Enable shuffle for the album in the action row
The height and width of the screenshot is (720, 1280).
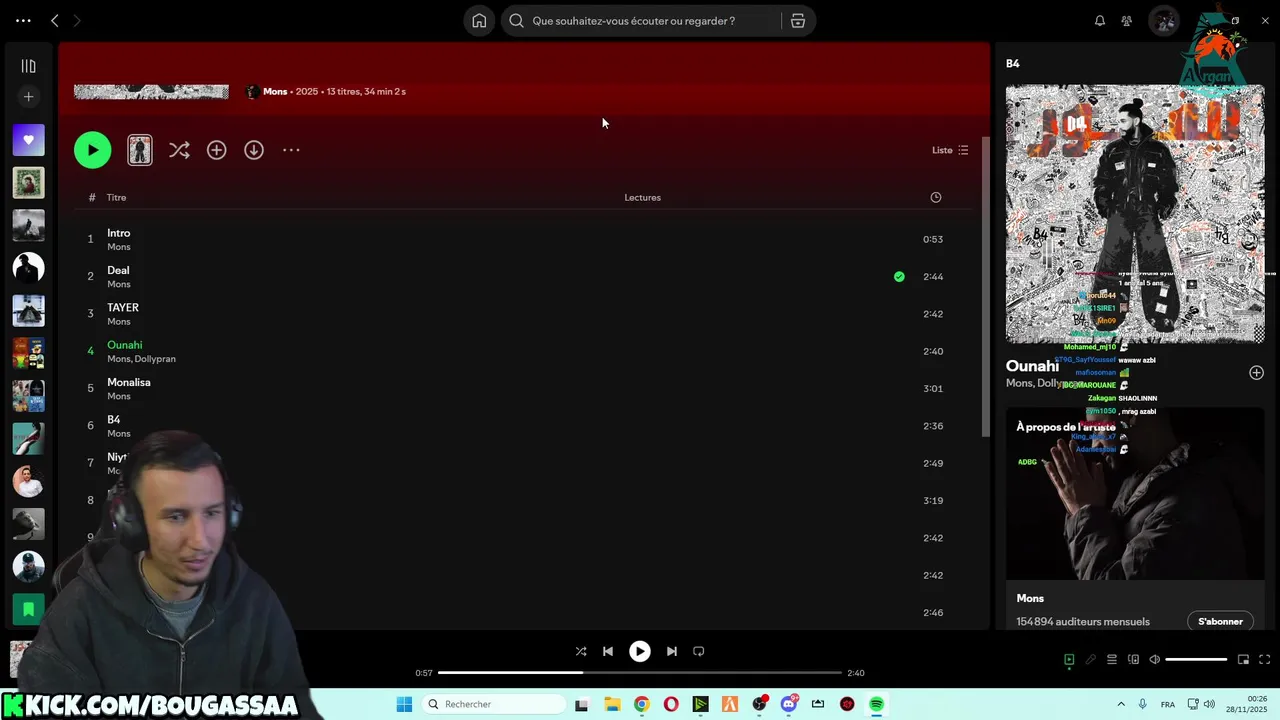coord(179,150)
